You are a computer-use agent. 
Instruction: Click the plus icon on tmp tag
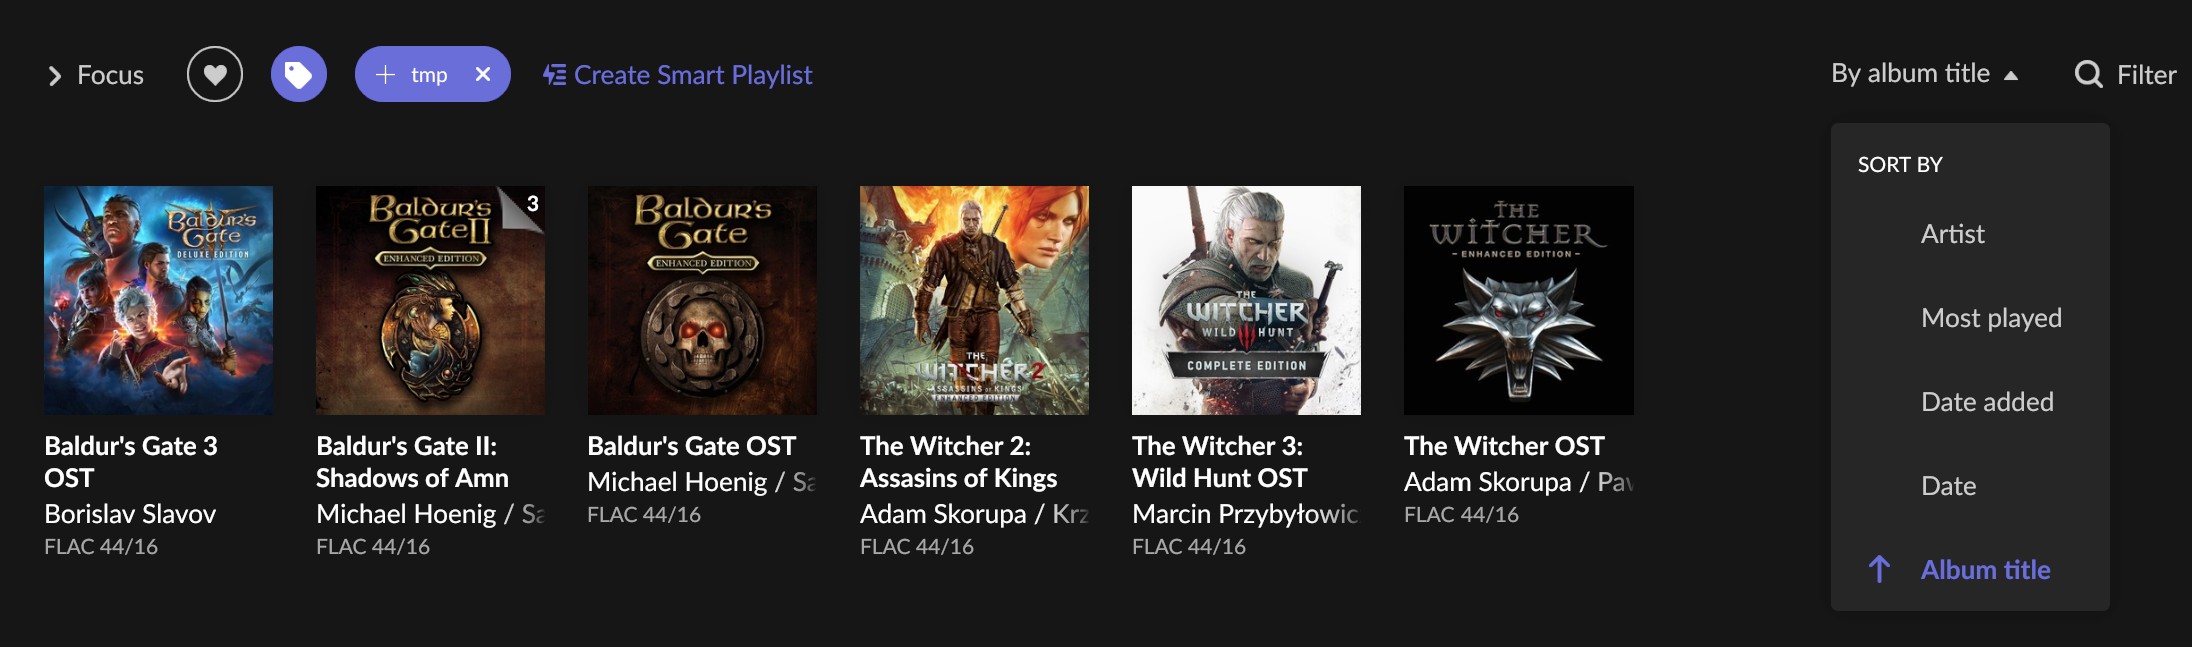point(385,74)
